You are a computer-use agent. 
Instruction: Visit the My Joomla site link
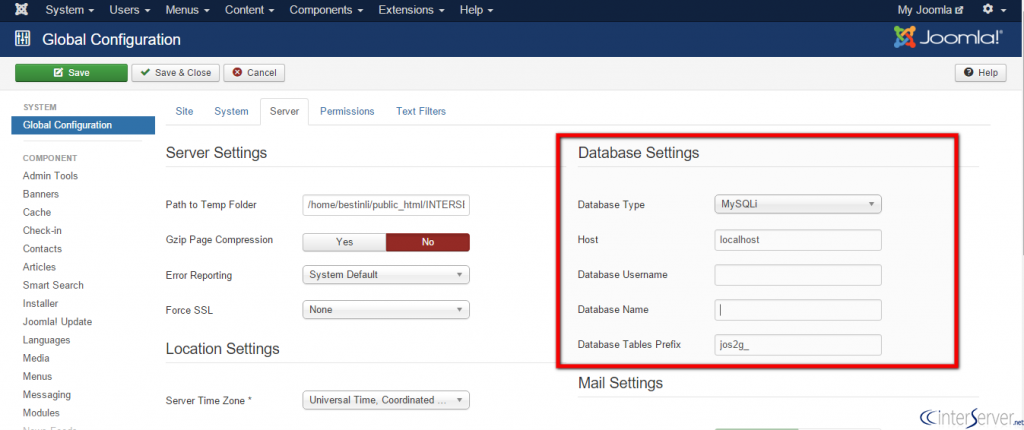click(x=930, y=10)
